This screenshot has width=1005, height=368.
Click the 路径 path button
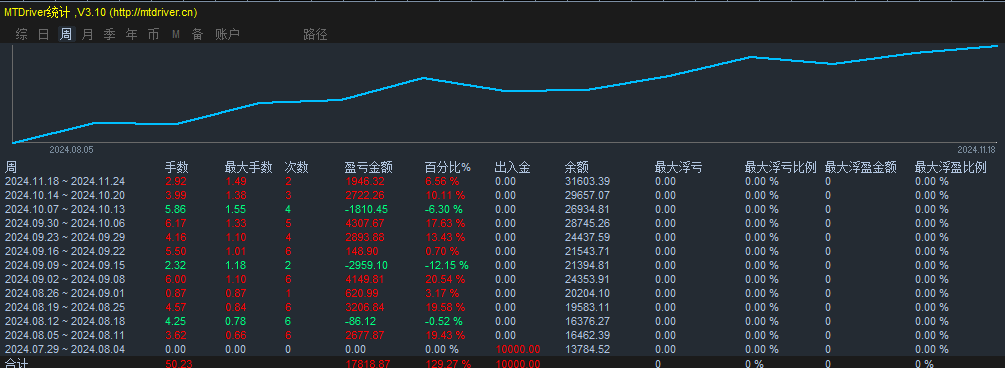click(315, 35)
